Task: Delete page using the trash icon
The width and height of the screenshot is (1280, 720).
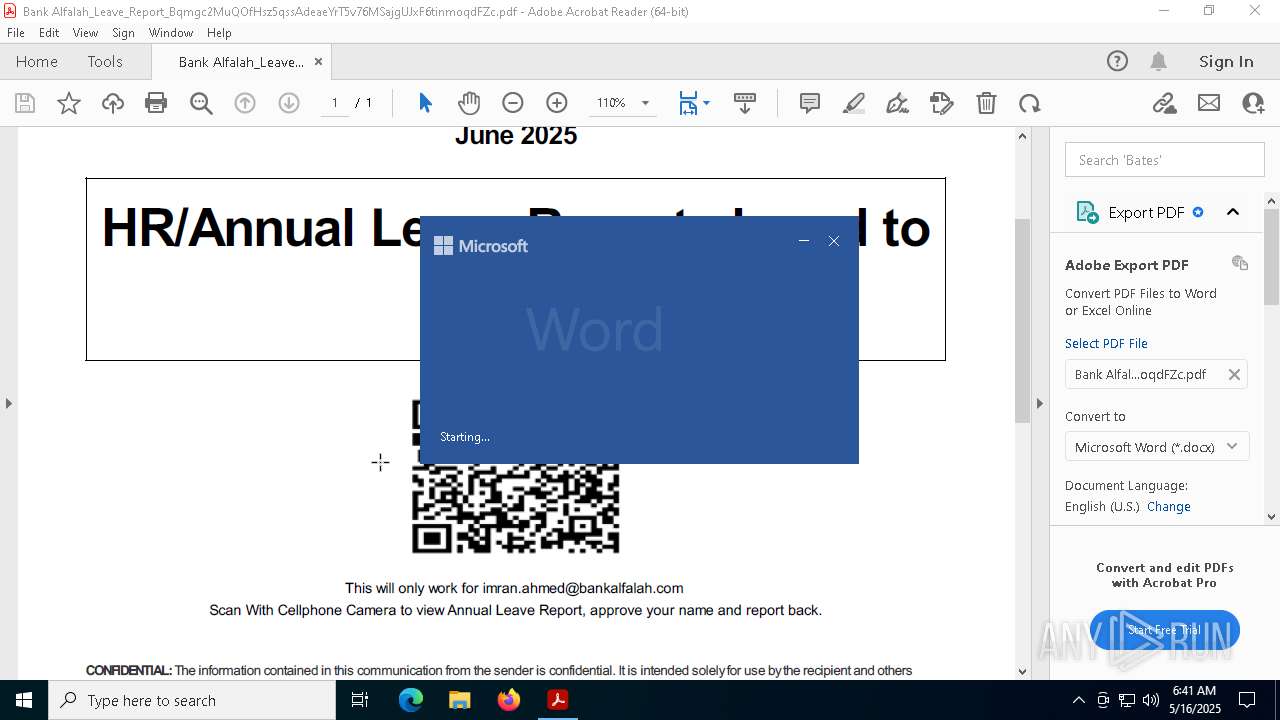Action: click(x=986, y=103)
